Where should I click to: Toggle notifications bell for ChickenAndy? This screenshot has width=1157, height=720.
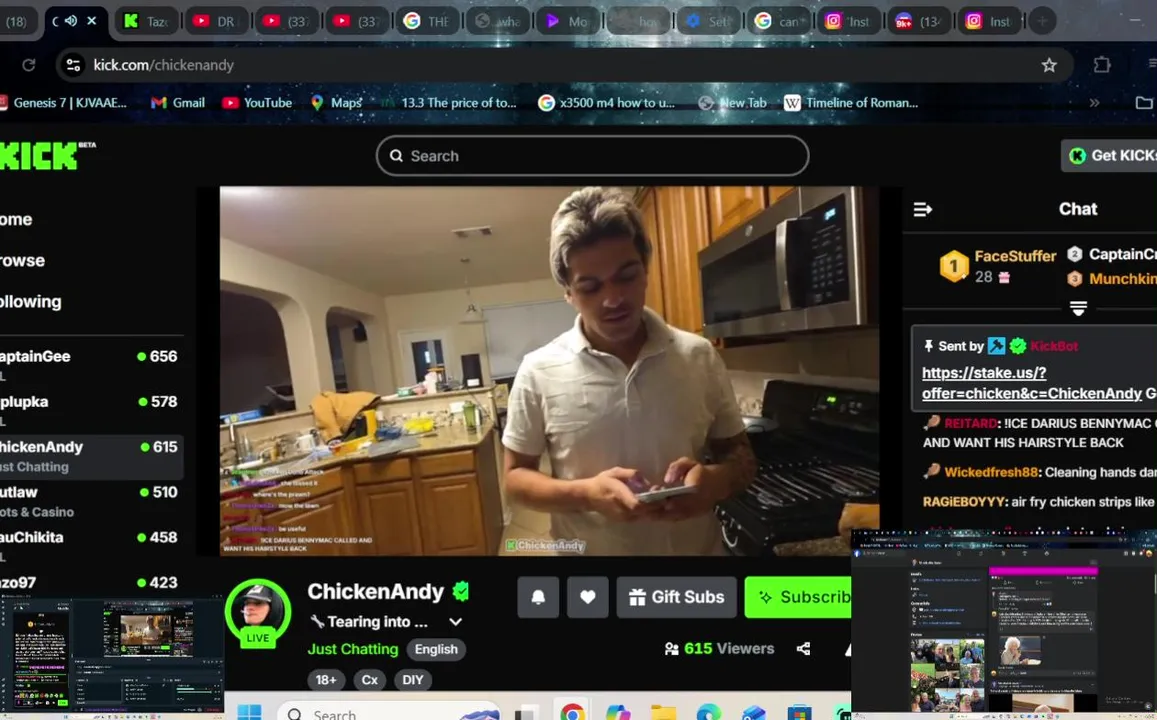pyautogui.click(x=538, y=597)
